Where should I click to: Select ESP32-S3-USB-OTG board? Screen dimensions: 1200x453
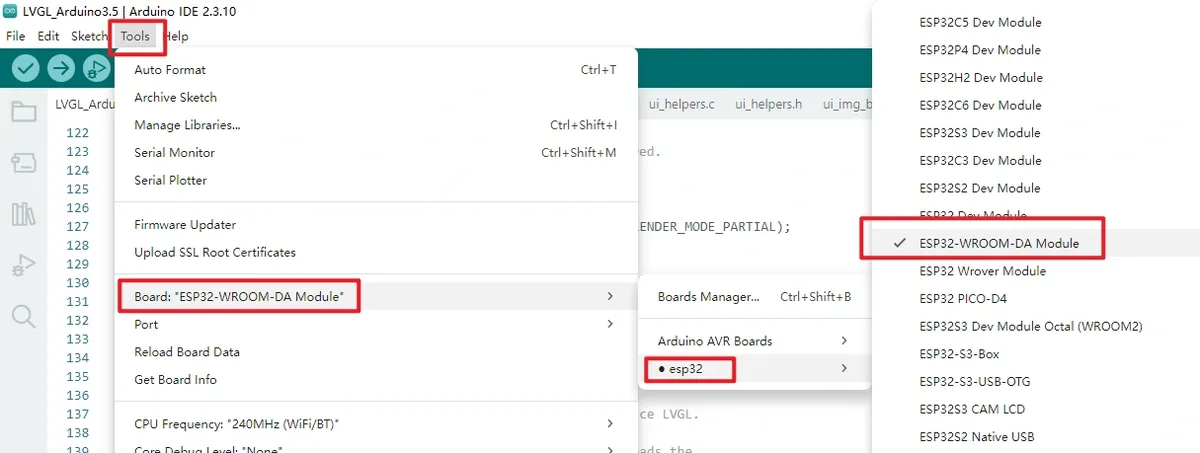[x=1036, y=381]
